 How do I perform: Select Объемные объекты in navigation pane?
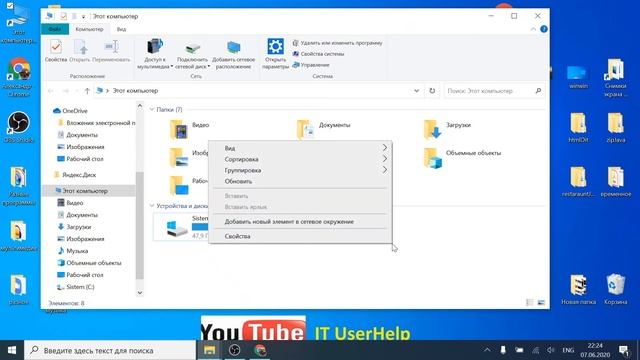pos(90,263)
